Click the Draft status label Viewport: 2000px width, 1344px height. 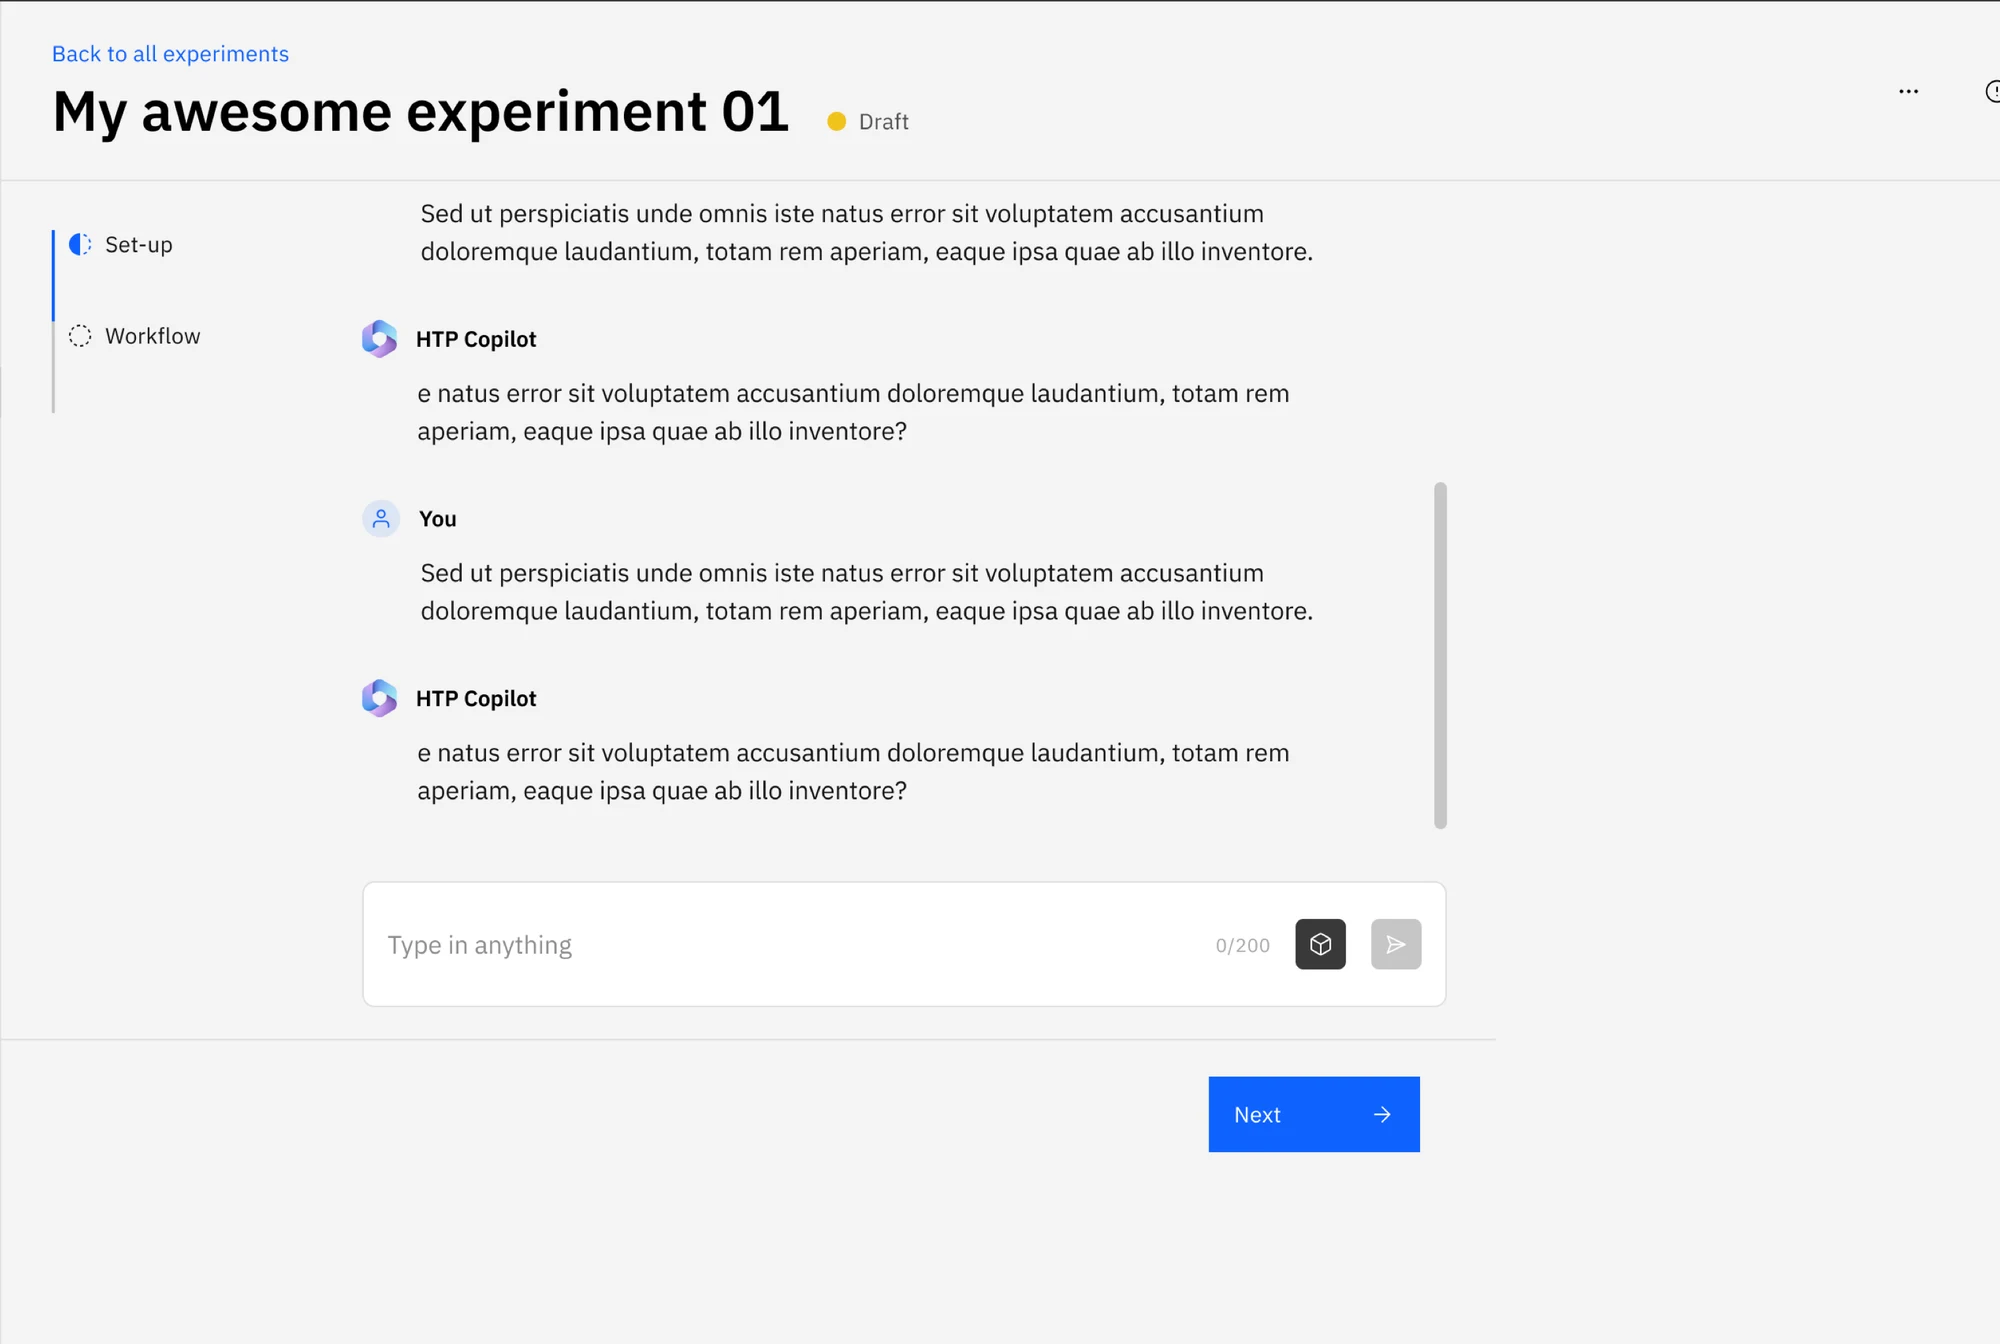(884, 122)
